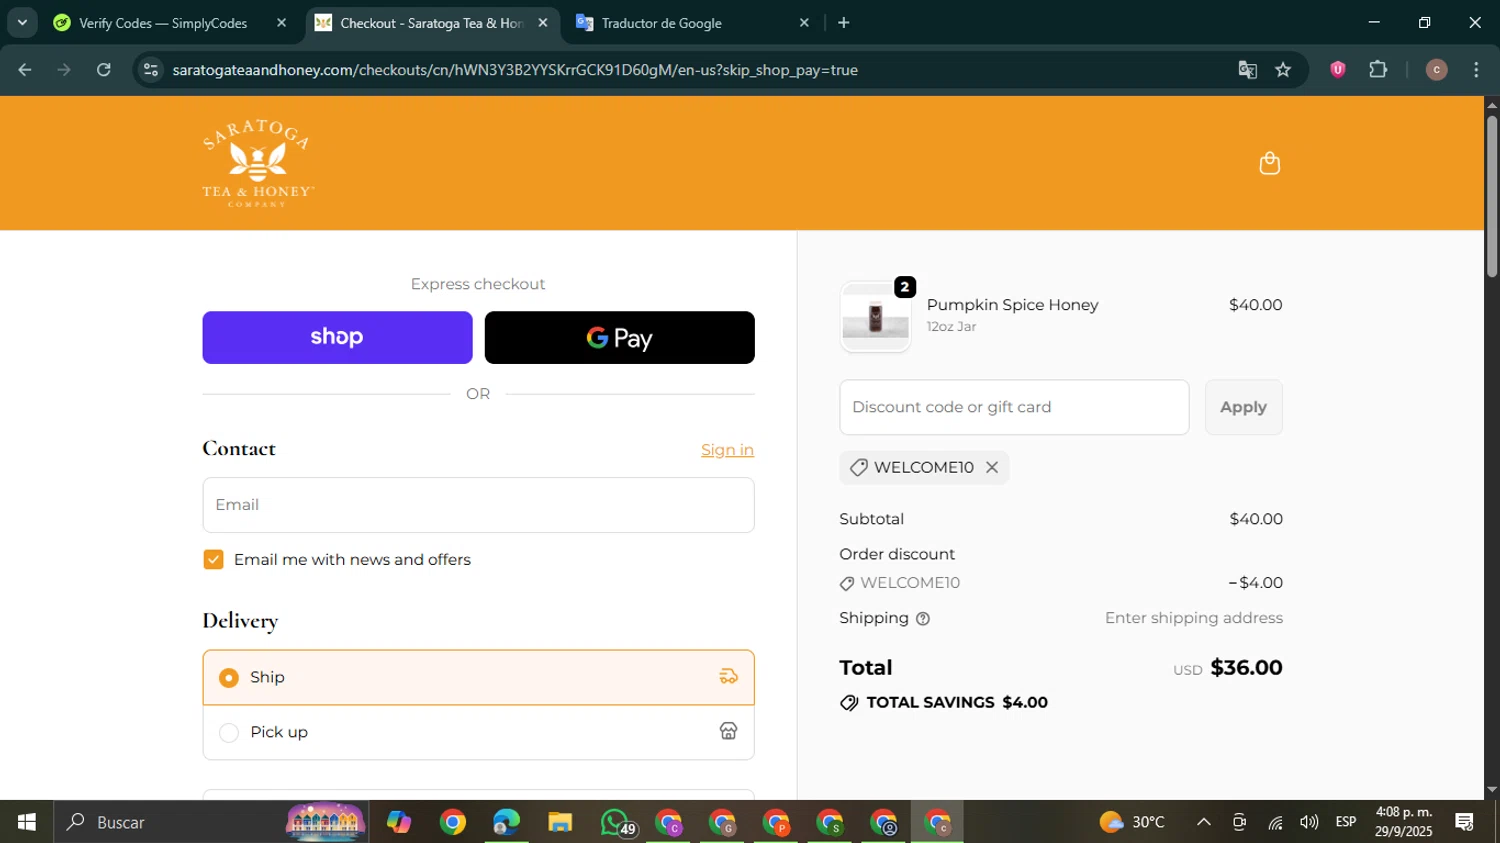
Task: Pay with the Shop Pay button
Action: [337, 337]
